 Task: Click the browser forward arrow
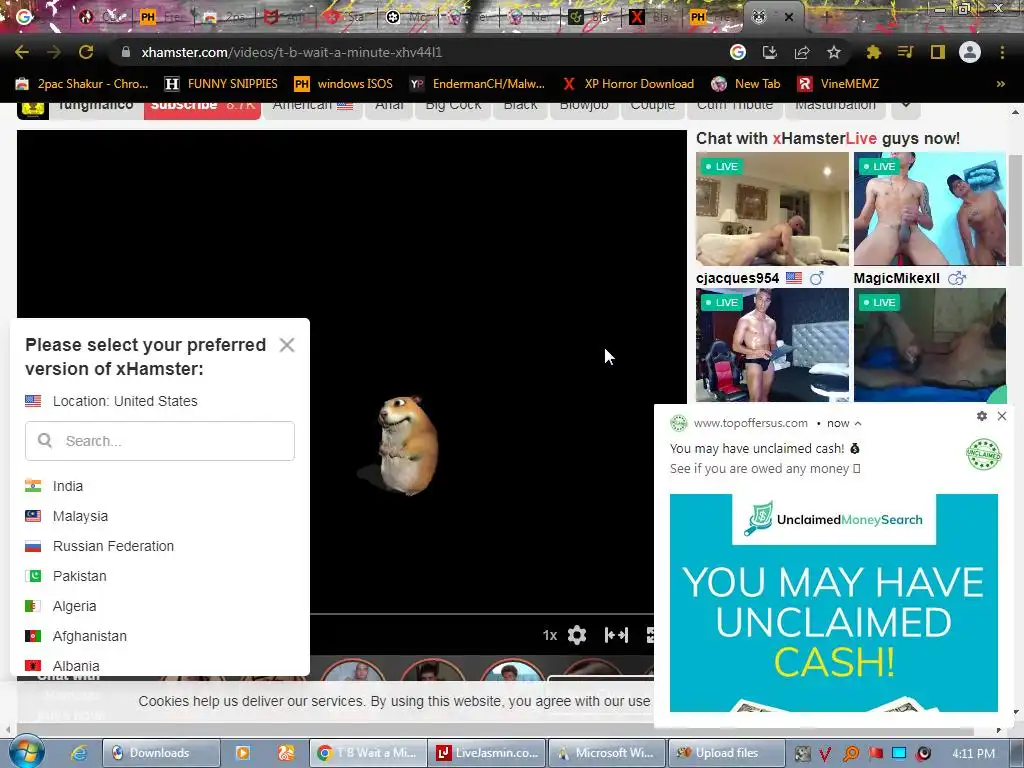click(x=54, y=52)
